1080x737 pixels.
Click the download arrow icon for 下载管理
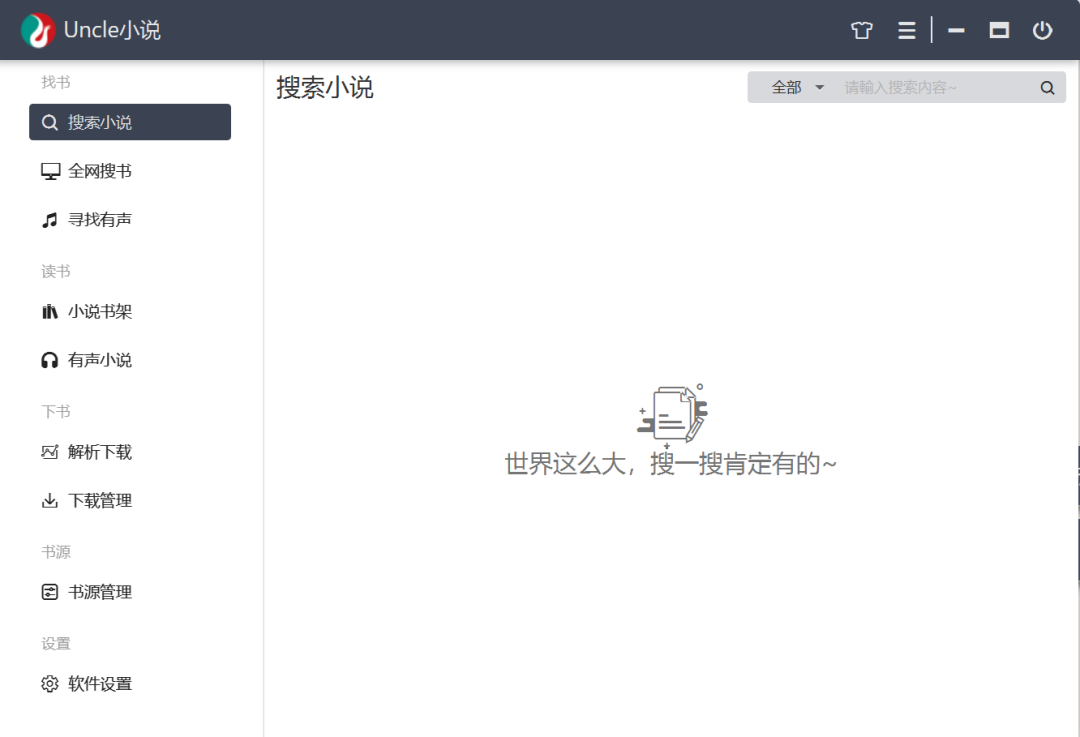click(x=50, y=500)
